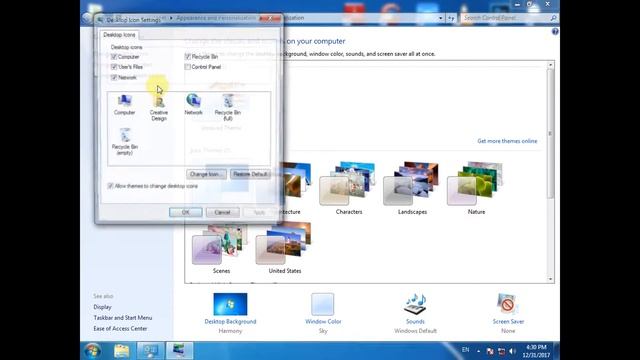Open File Explorer from taskbar
Viewport: 640px width, 360px height.
pos(121,351)
